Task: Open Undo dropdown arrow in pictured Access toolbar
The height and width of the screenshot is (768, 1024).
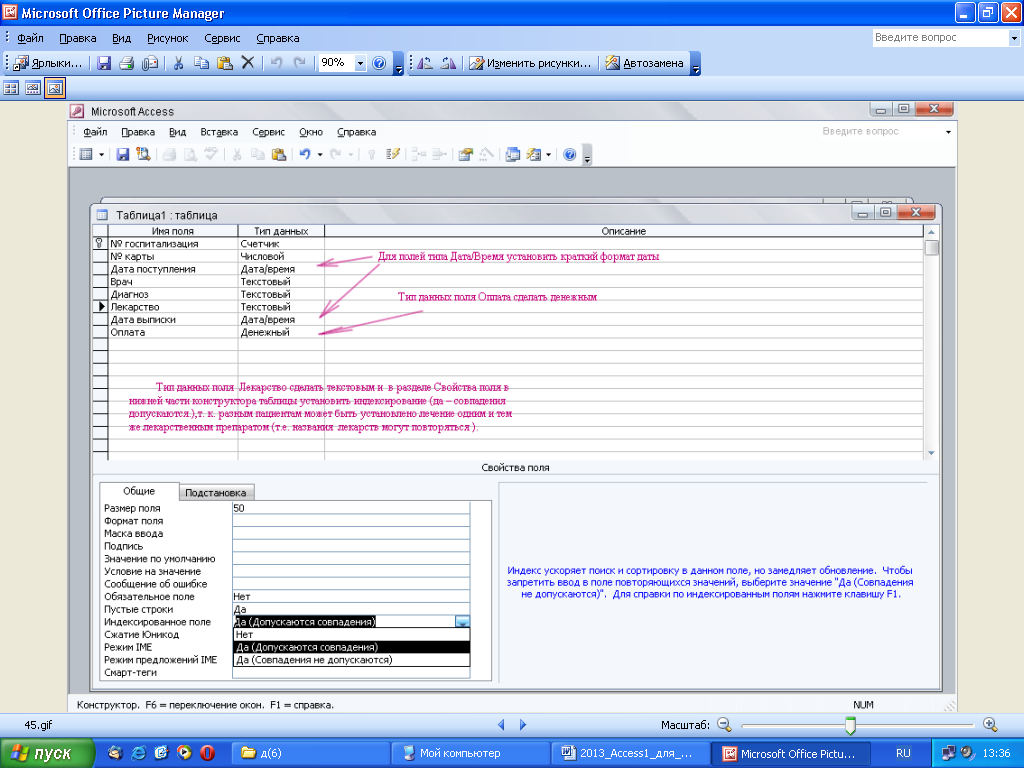Action: [320, 155]
